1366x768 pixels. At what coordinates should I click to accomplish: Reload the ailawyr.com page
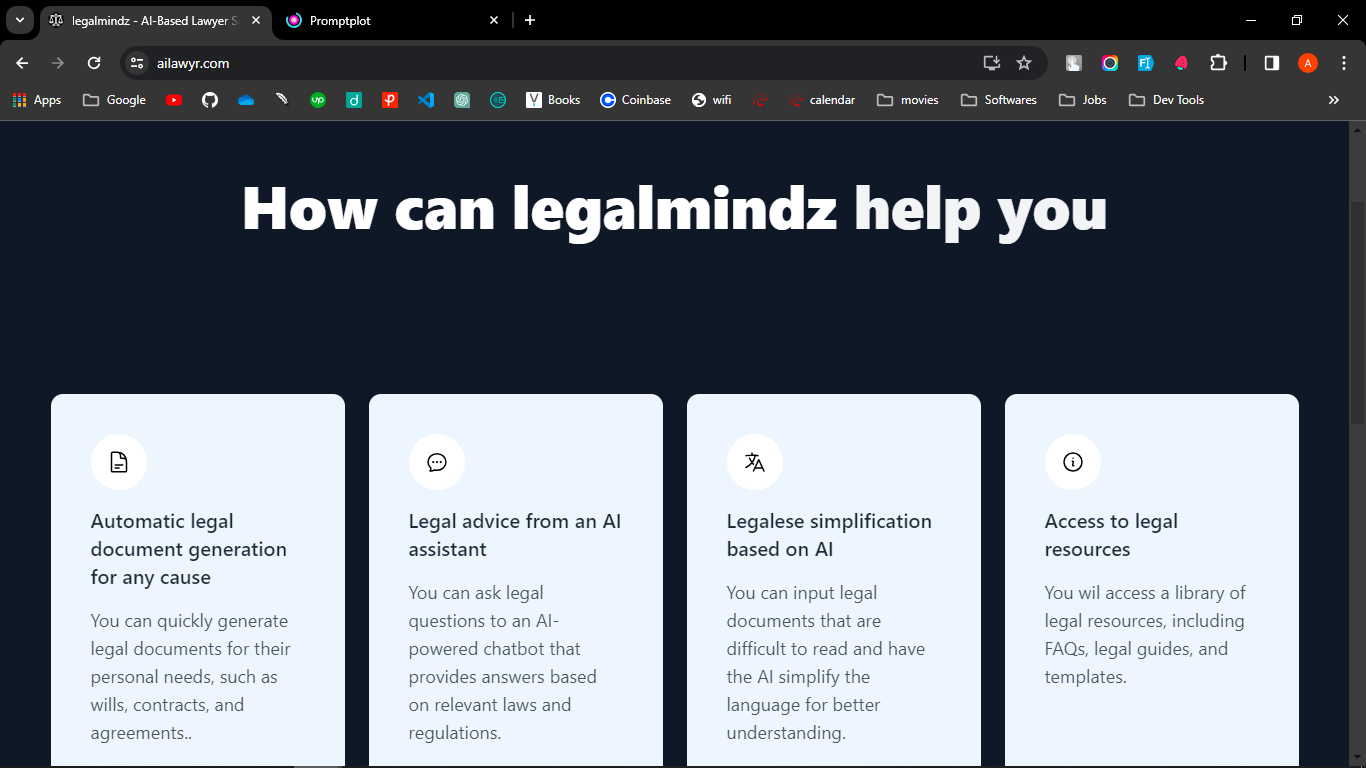[94, 63]
